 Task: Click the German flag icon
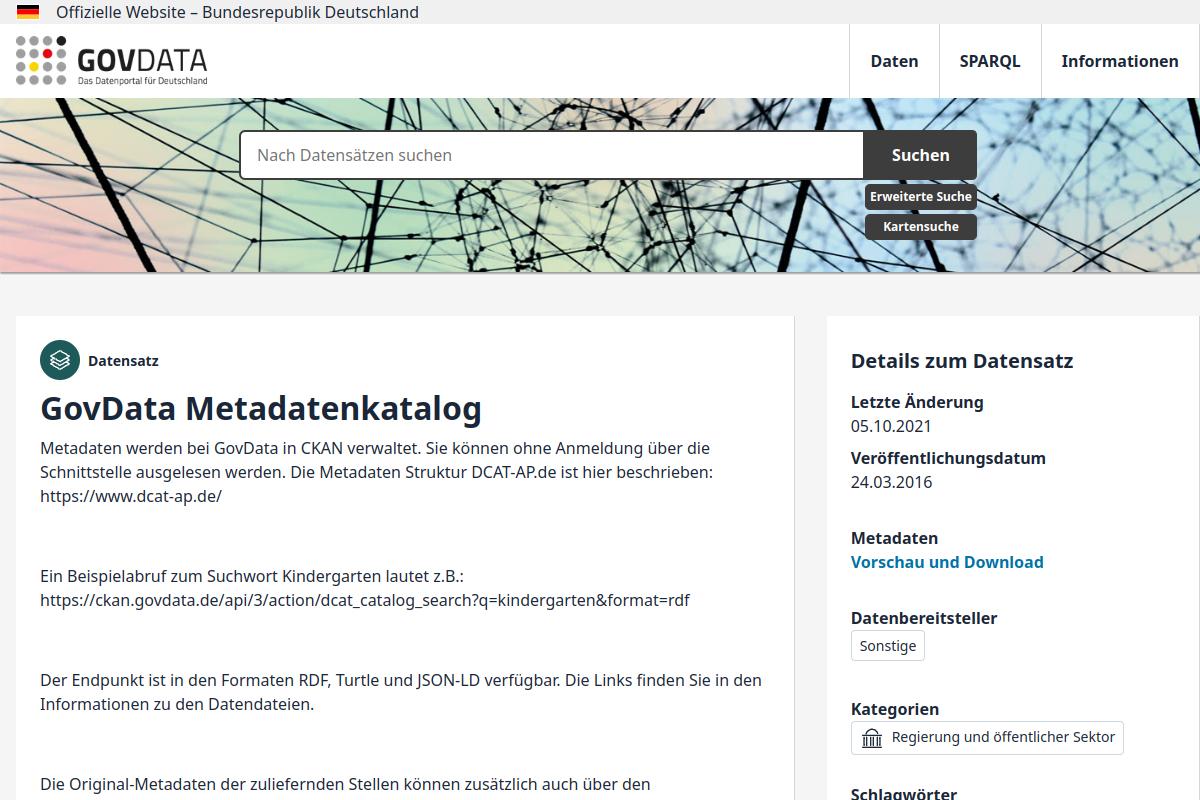pos(28,12)
